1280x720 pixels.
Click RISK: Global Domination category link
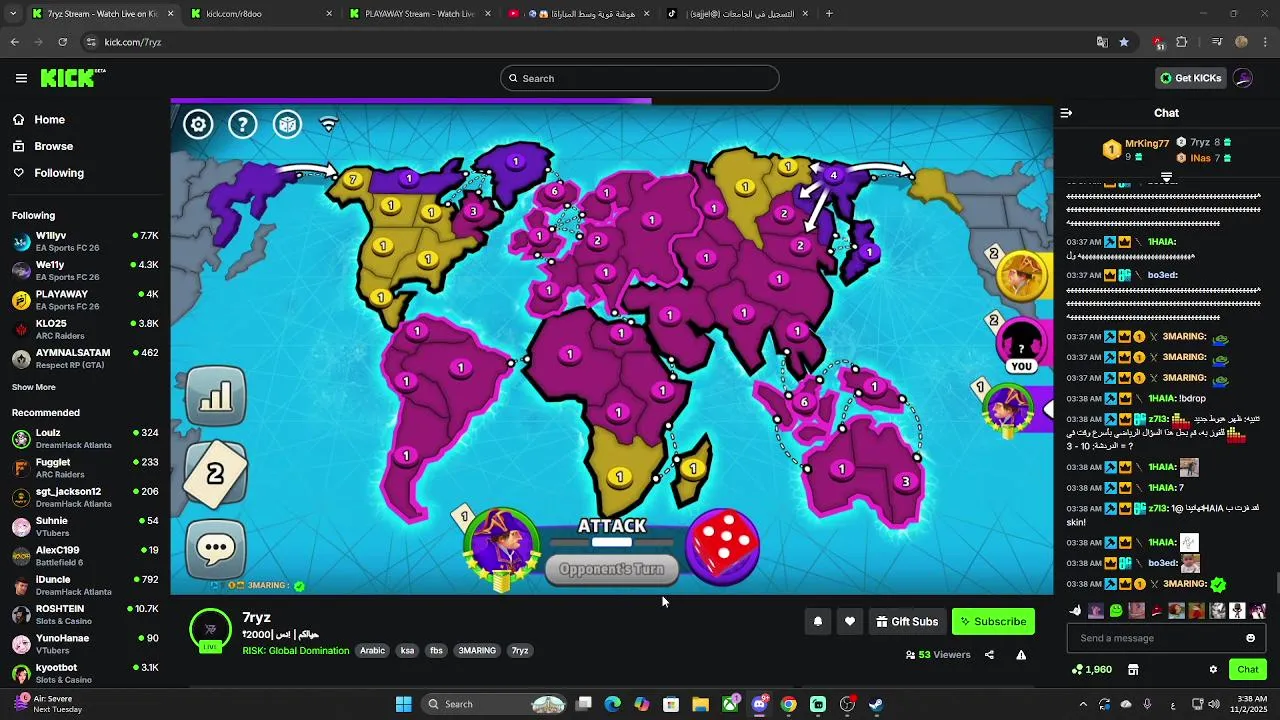point(296,650)
